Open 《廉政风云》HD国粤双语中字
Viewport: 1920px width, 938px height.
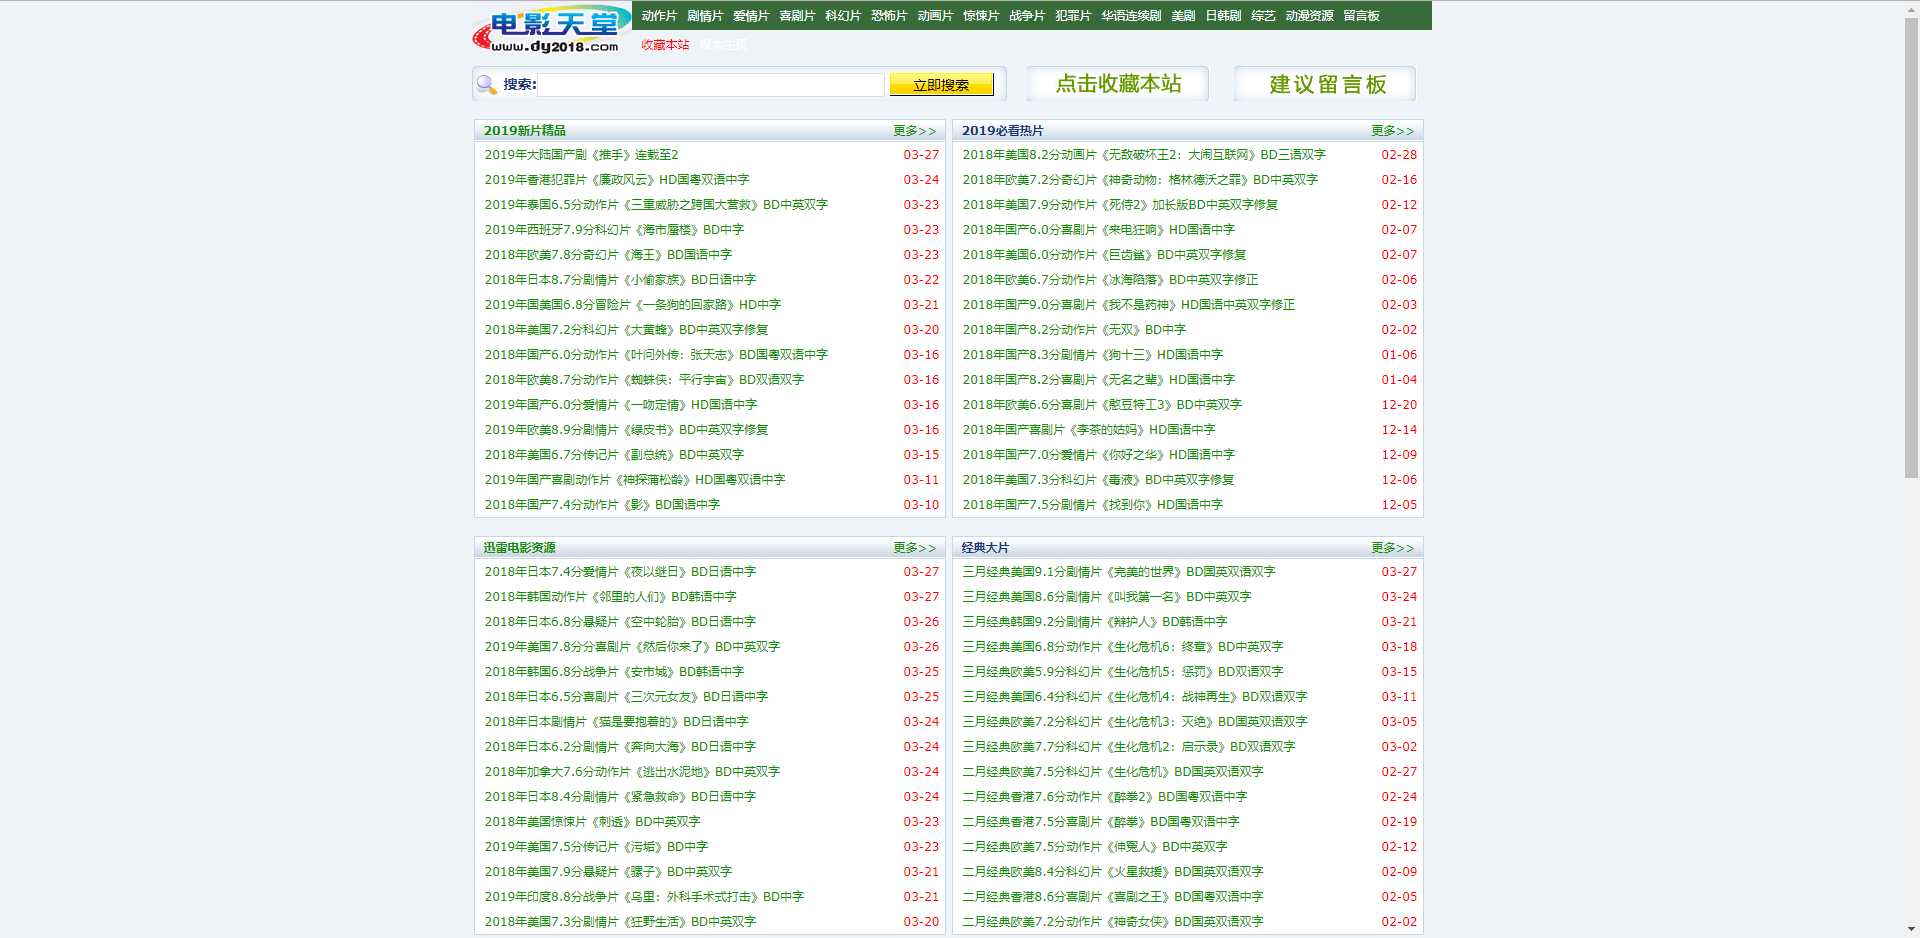(x=617, y=180)
